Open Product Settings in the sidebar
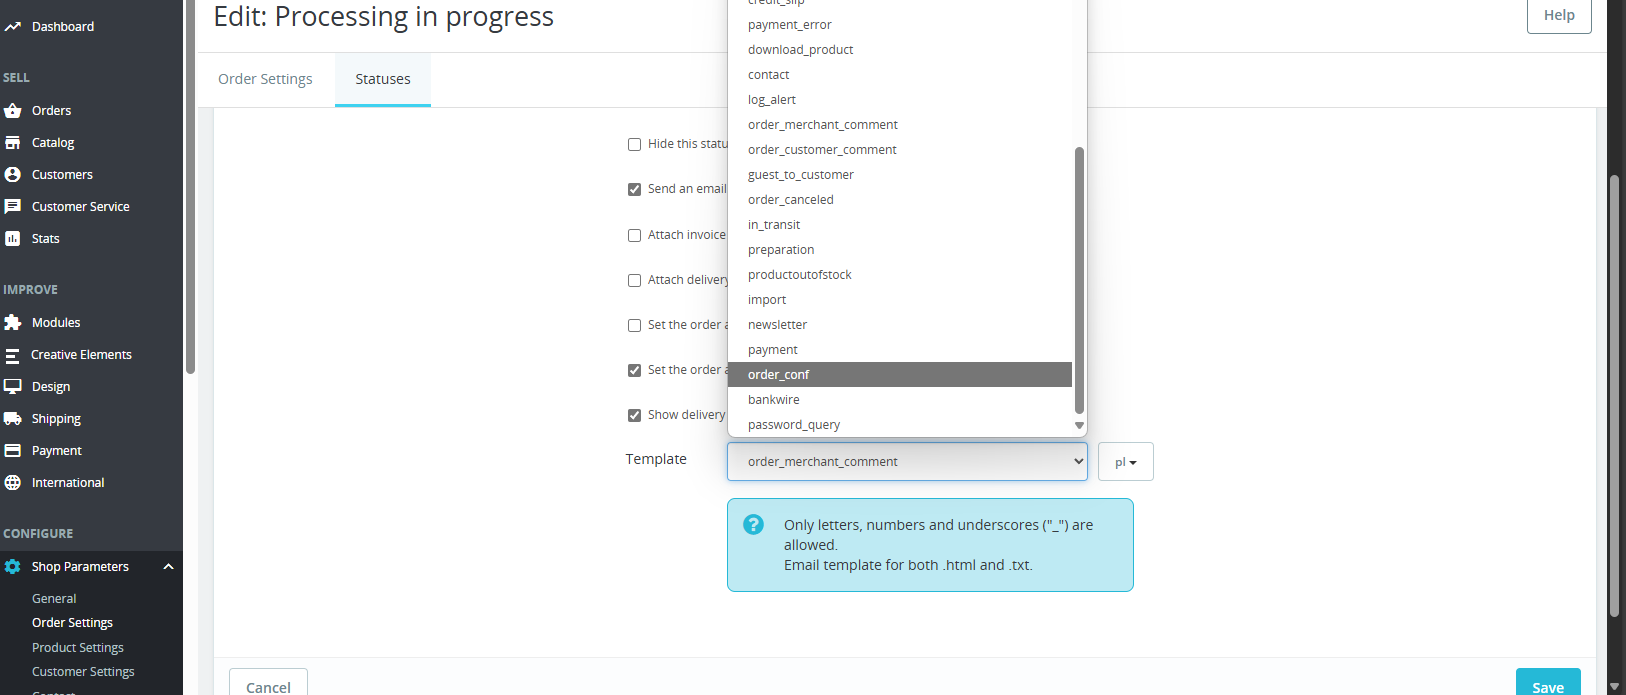 [78, 648]
